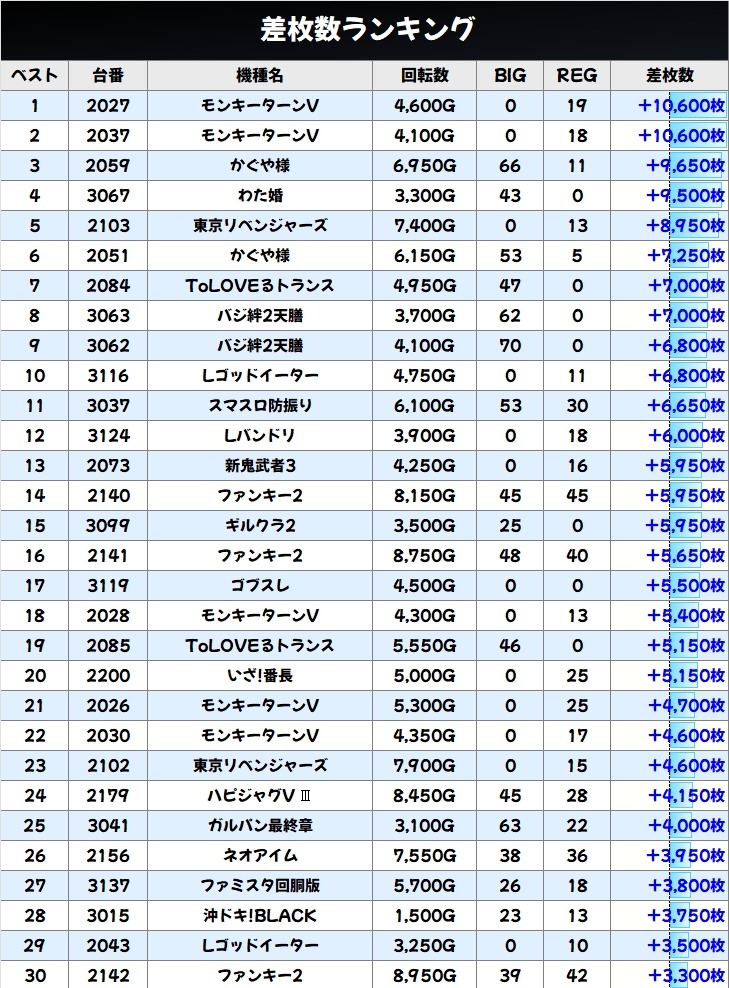Select the REG column header
The image size is (729, 988).
(576, 76)
